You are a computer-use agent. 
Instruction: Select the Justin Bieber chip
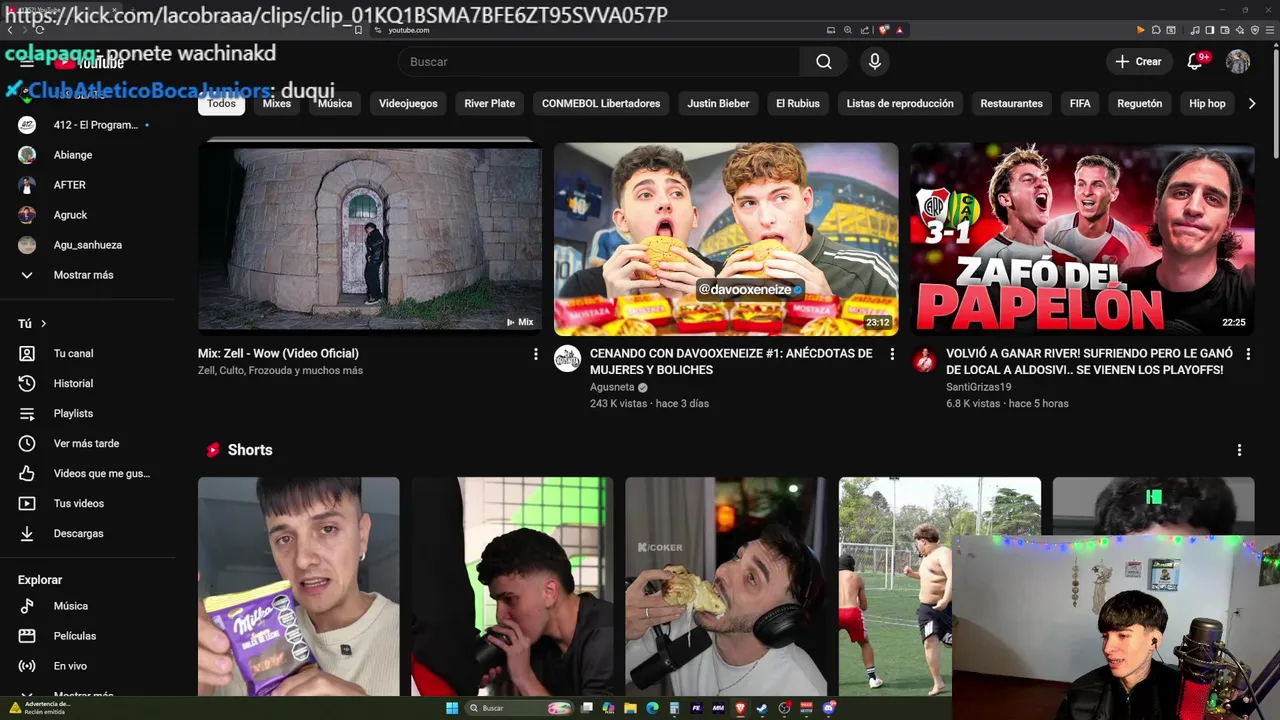pyautogui.click(x=718, y=103)
